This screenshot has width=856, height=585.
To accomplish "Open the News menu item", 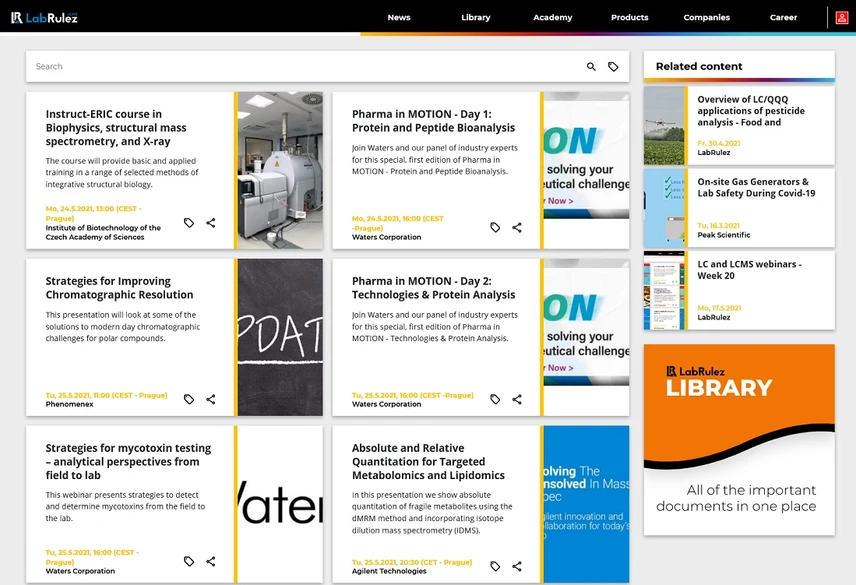I will 399,17.
